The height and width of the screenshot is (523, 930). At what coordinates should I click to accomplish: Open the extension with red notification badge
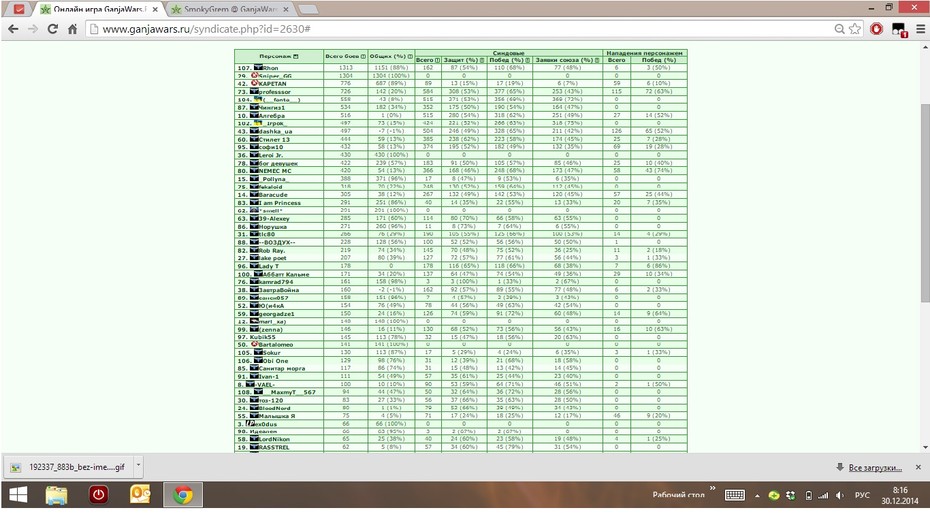point(899,29)
